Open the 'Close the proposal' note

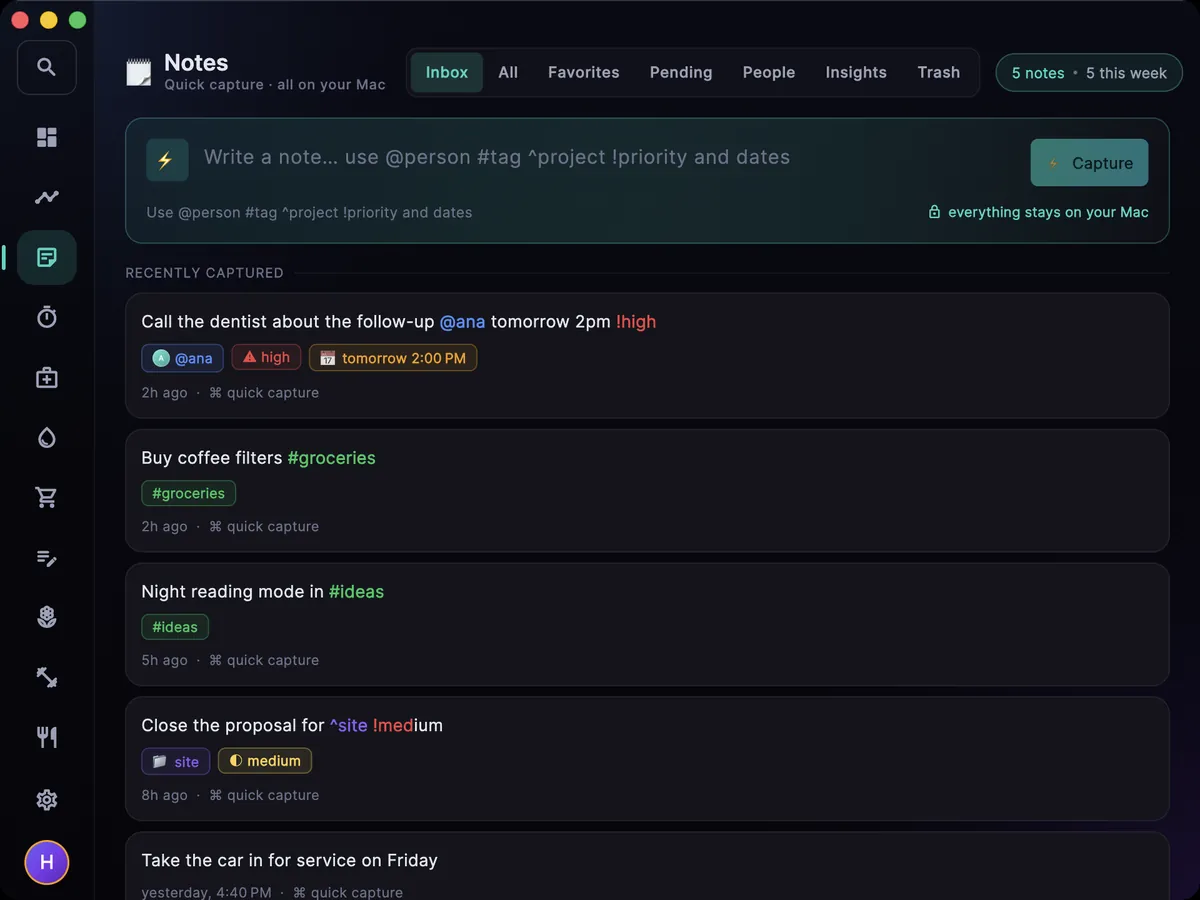point(647,758)
